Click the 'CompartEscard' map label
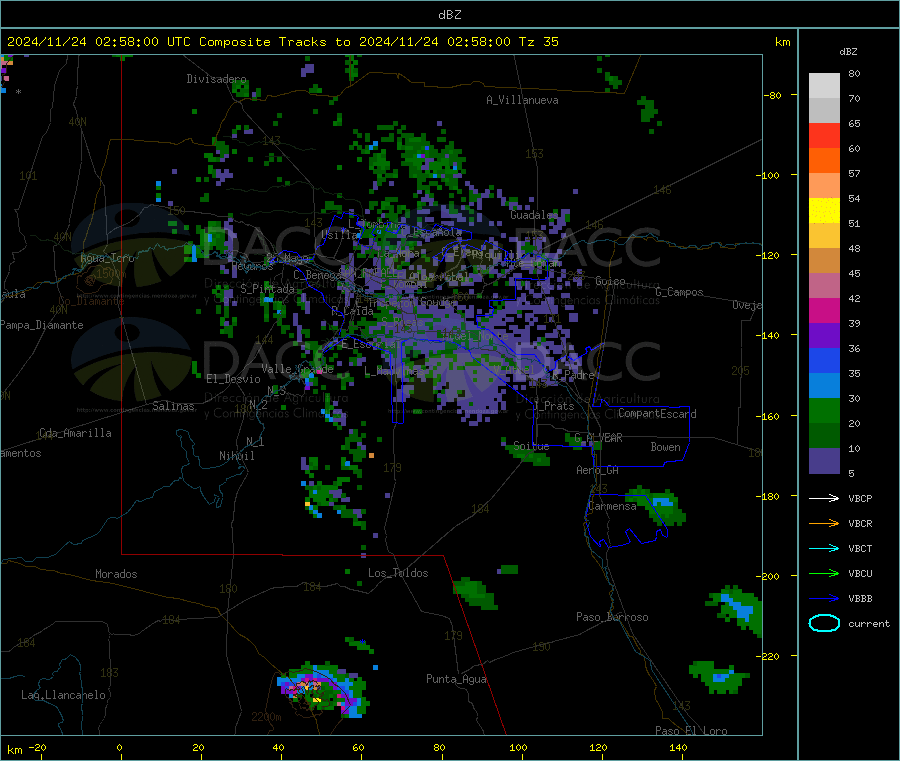Image resolution: width=900 pixels, height=761 pixels. [657, 414]
